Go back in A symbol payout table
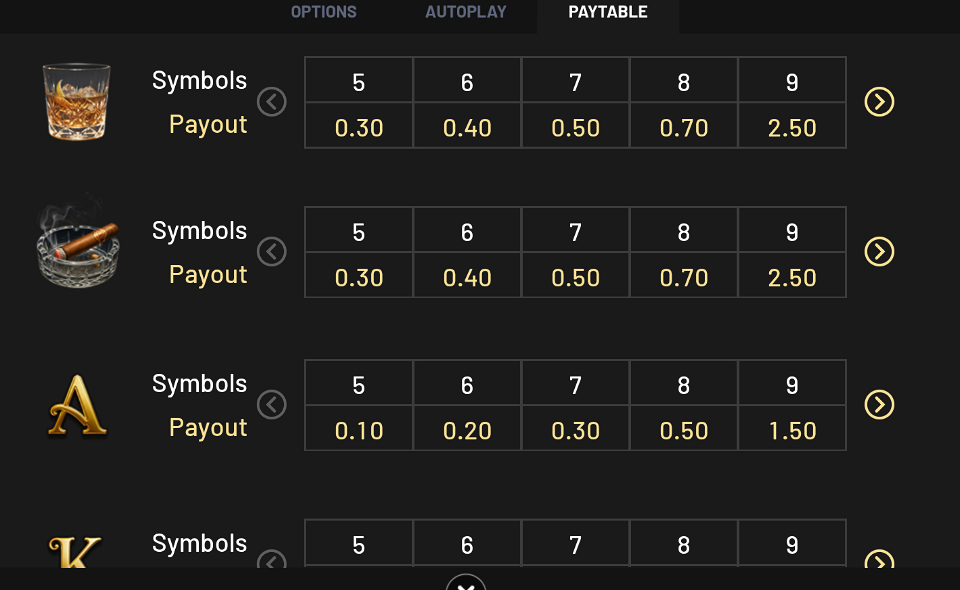Viewport: 960px width, 590px height. pyautogui.click(x=272, y=405)
